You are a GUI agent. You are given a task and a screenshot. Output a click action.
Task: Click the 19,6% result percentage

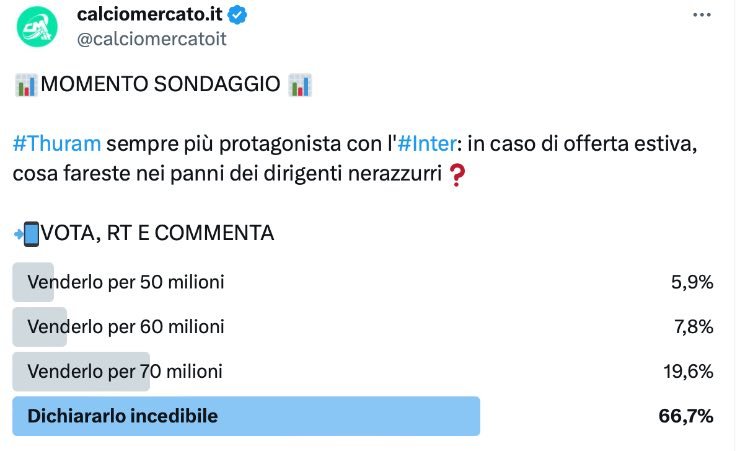coord(689,372)
